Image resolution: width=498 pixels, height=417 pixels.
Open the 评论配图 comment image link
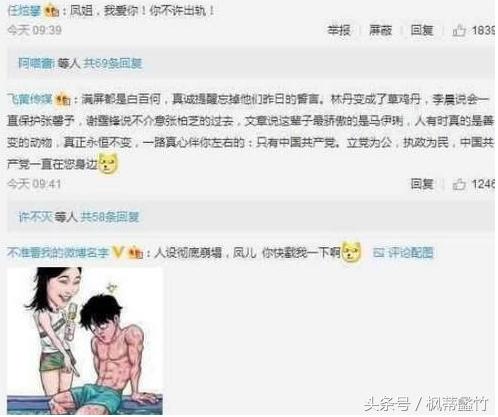(410, 252)
